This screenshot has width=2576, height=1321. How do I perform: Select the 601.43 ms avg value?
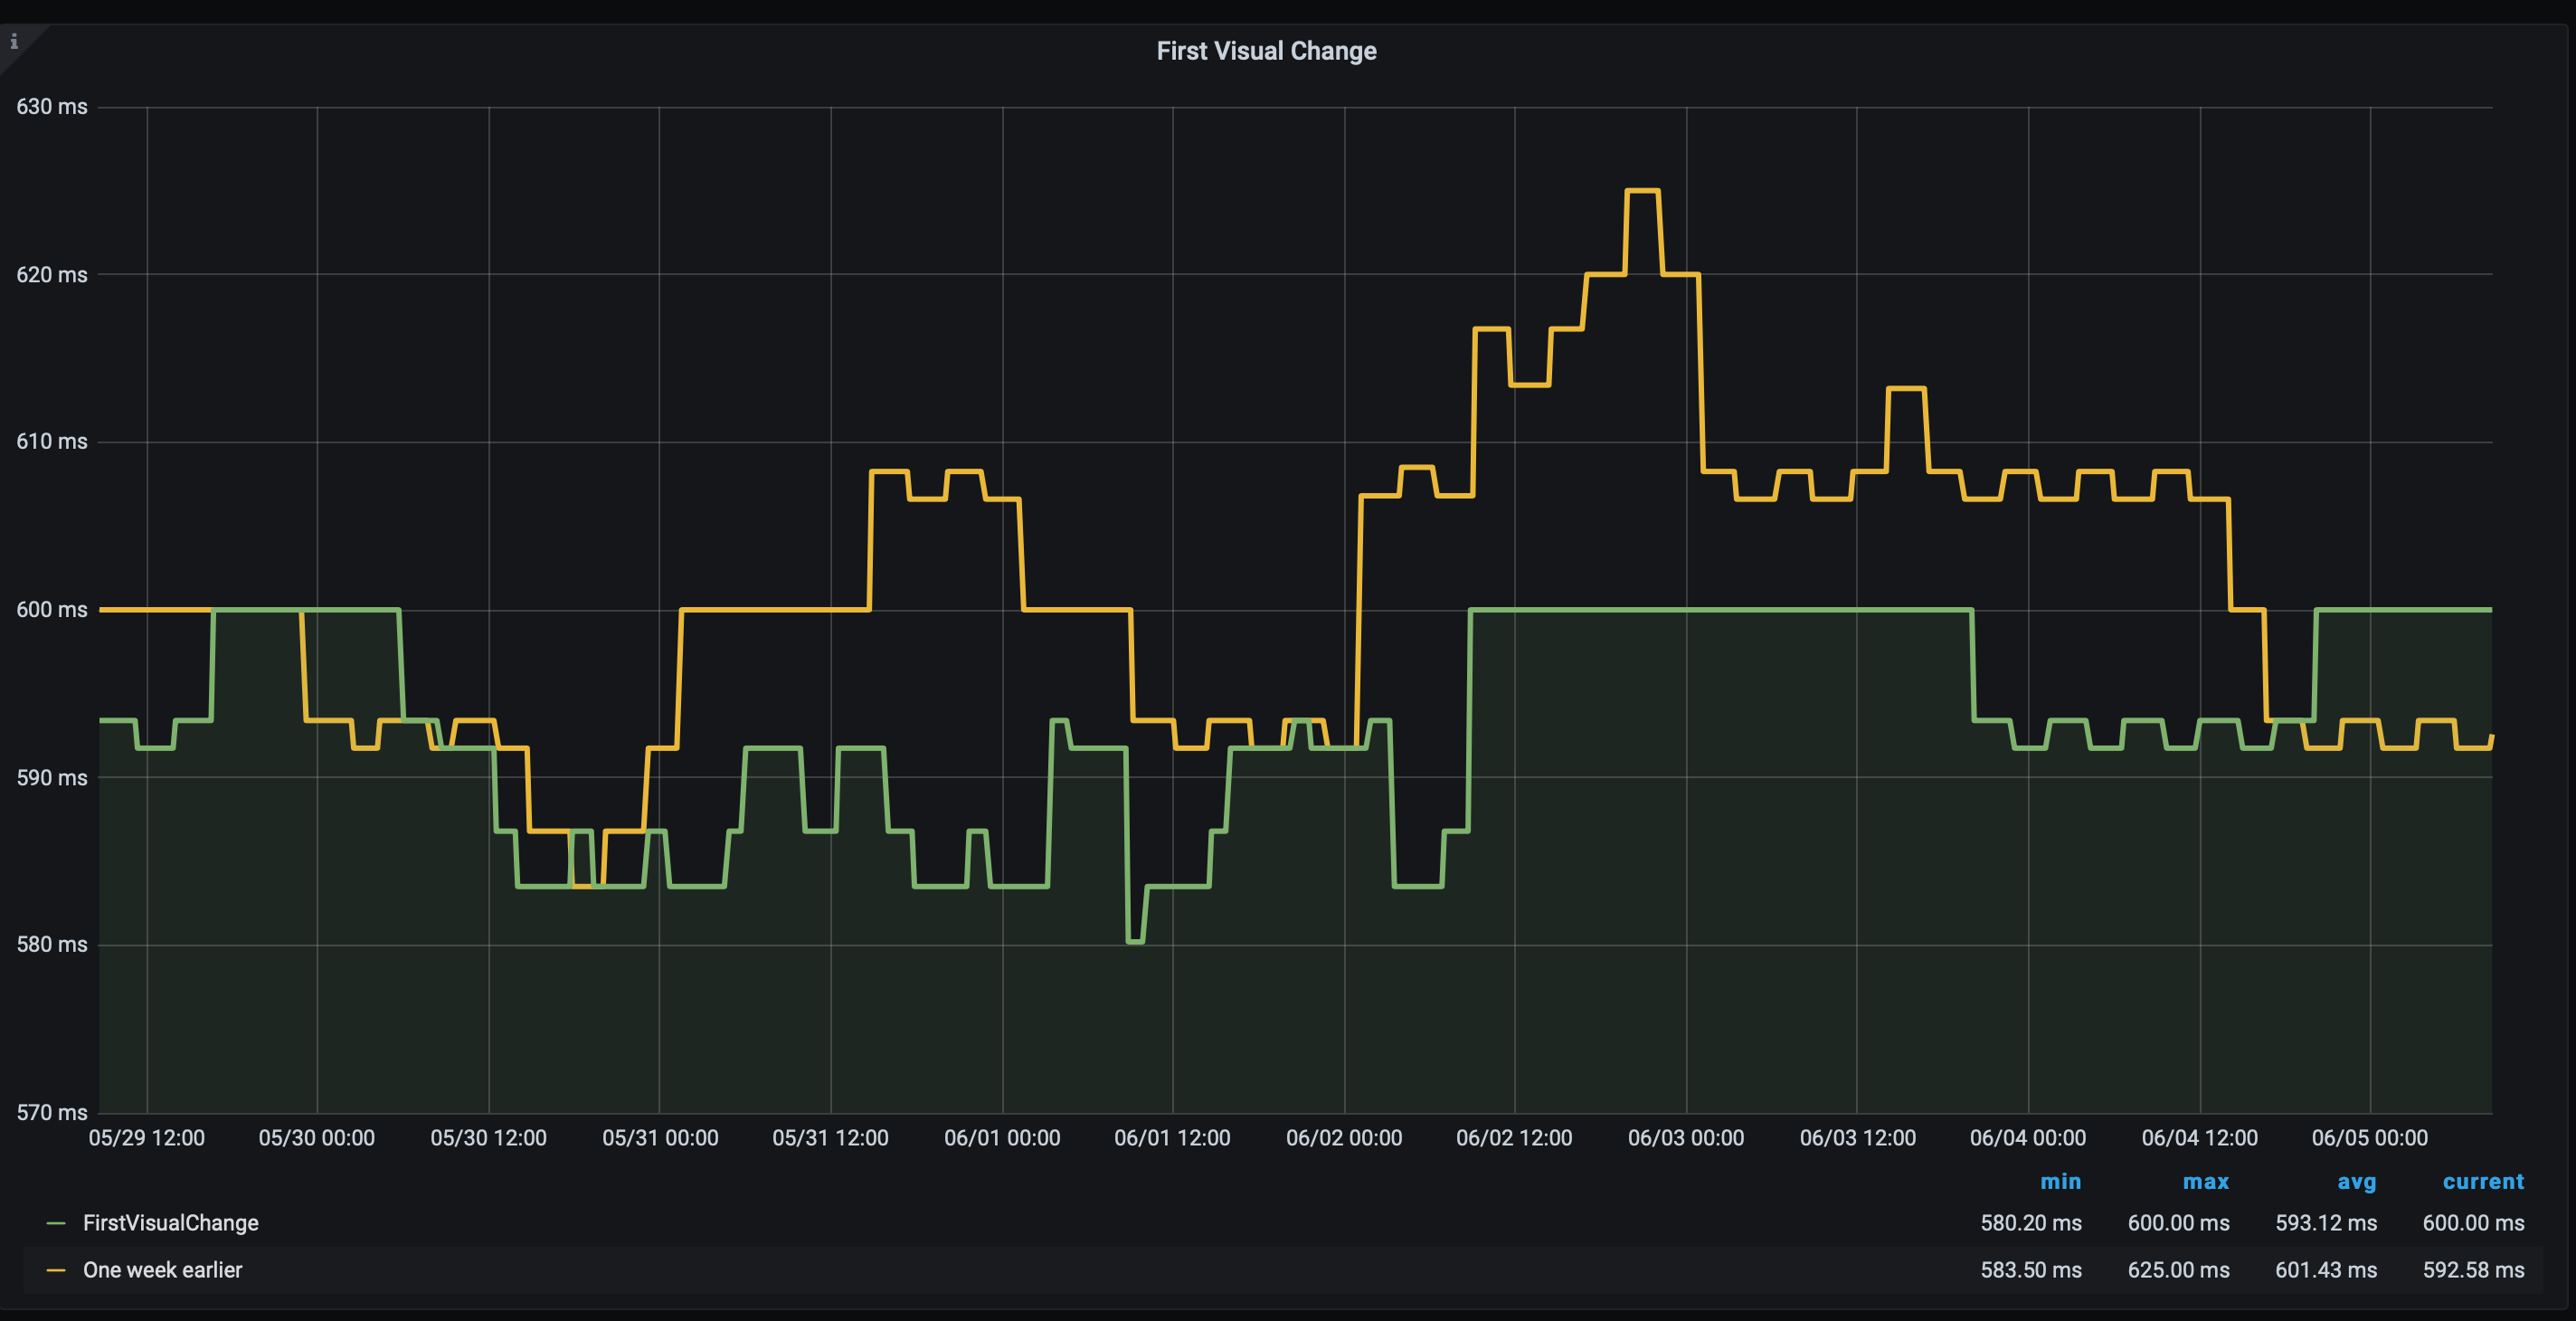pyautogui.click(x=2326, y=1270)
